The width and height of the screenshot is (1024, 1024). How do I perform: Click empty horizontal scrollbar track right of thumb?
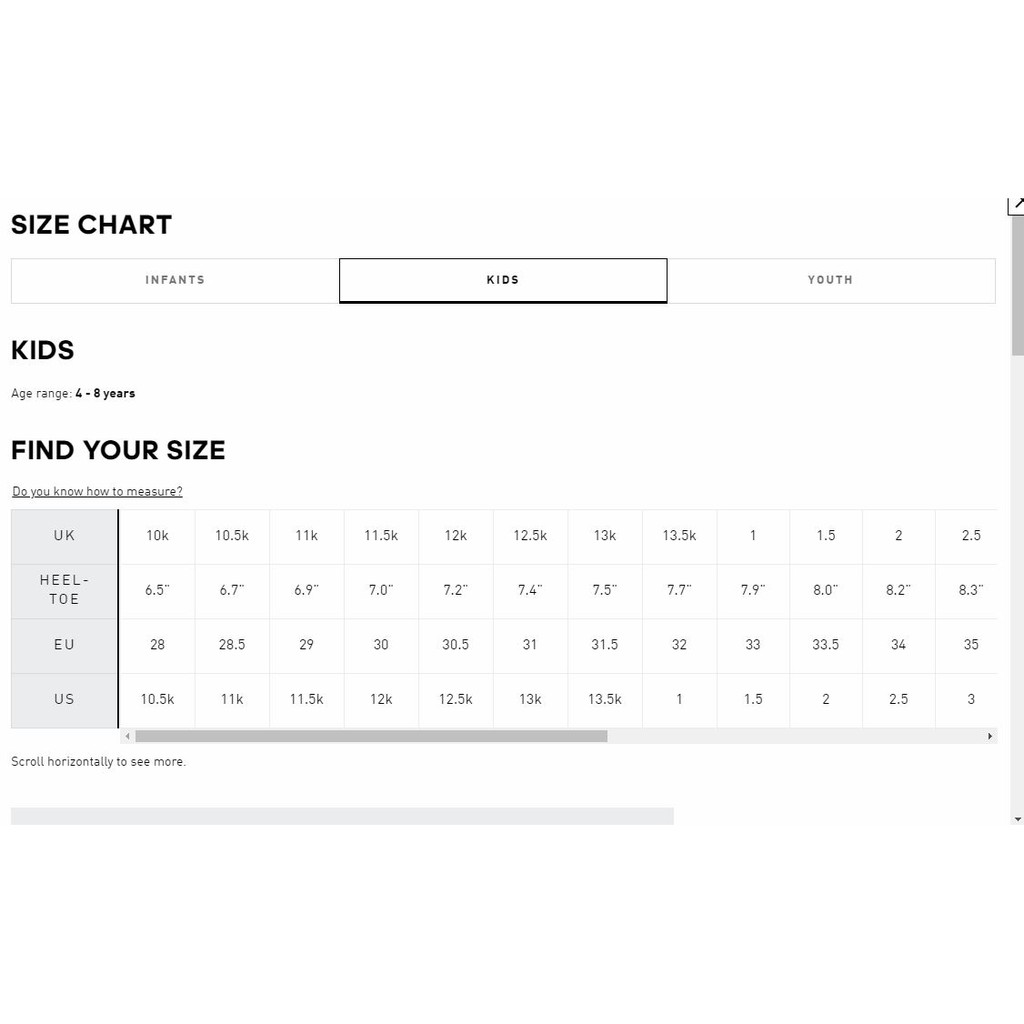click(x=795, y=736)
